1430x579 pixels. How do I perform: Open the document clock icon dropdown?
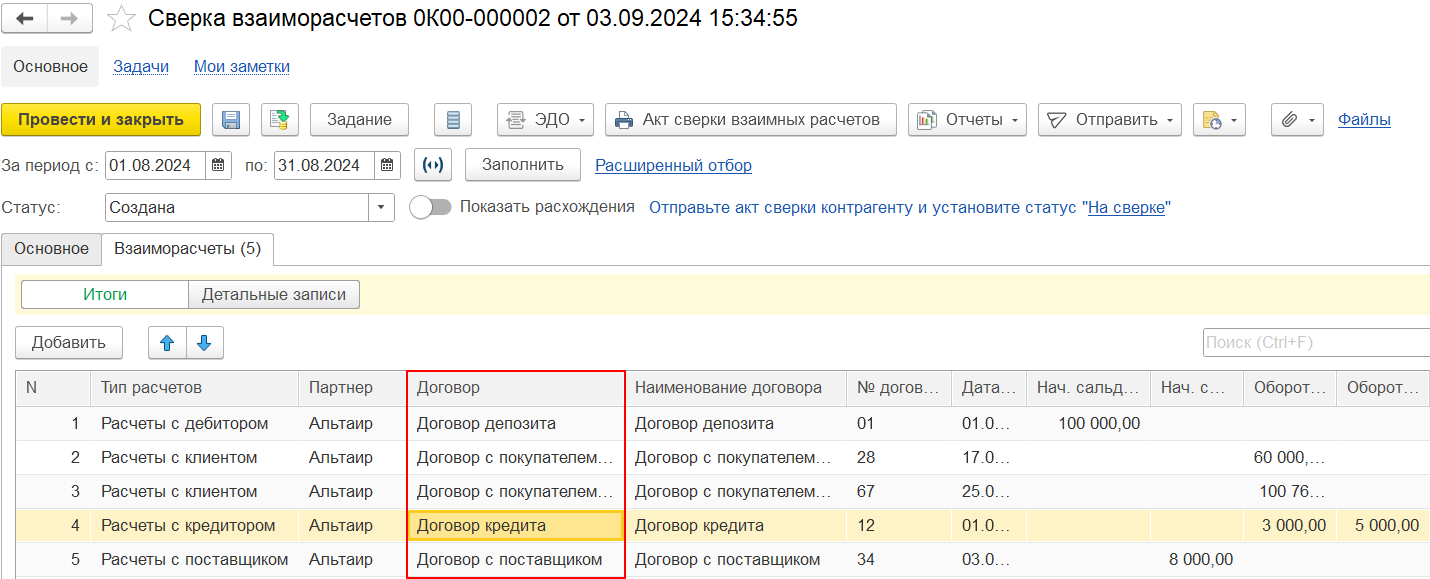pyautogui.click(x=1219, y=120)
